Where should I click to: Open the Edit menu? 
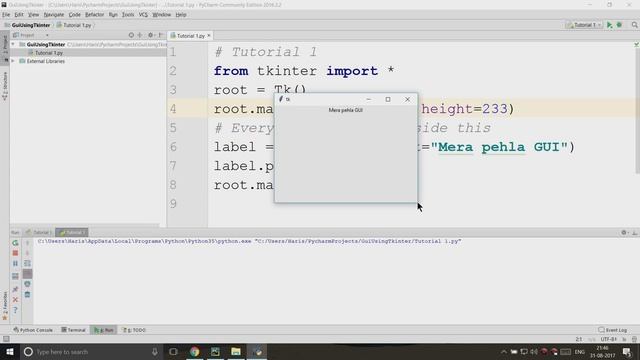[19, 14]
